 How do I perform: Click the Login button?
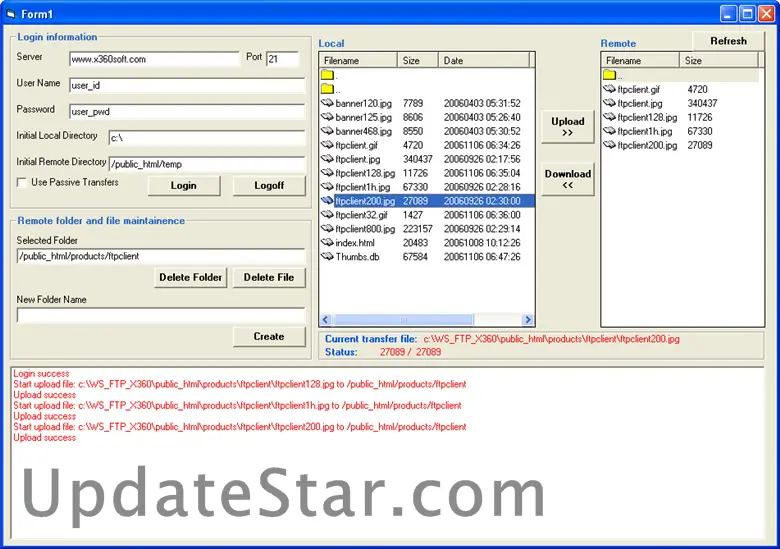coord(184,185)
